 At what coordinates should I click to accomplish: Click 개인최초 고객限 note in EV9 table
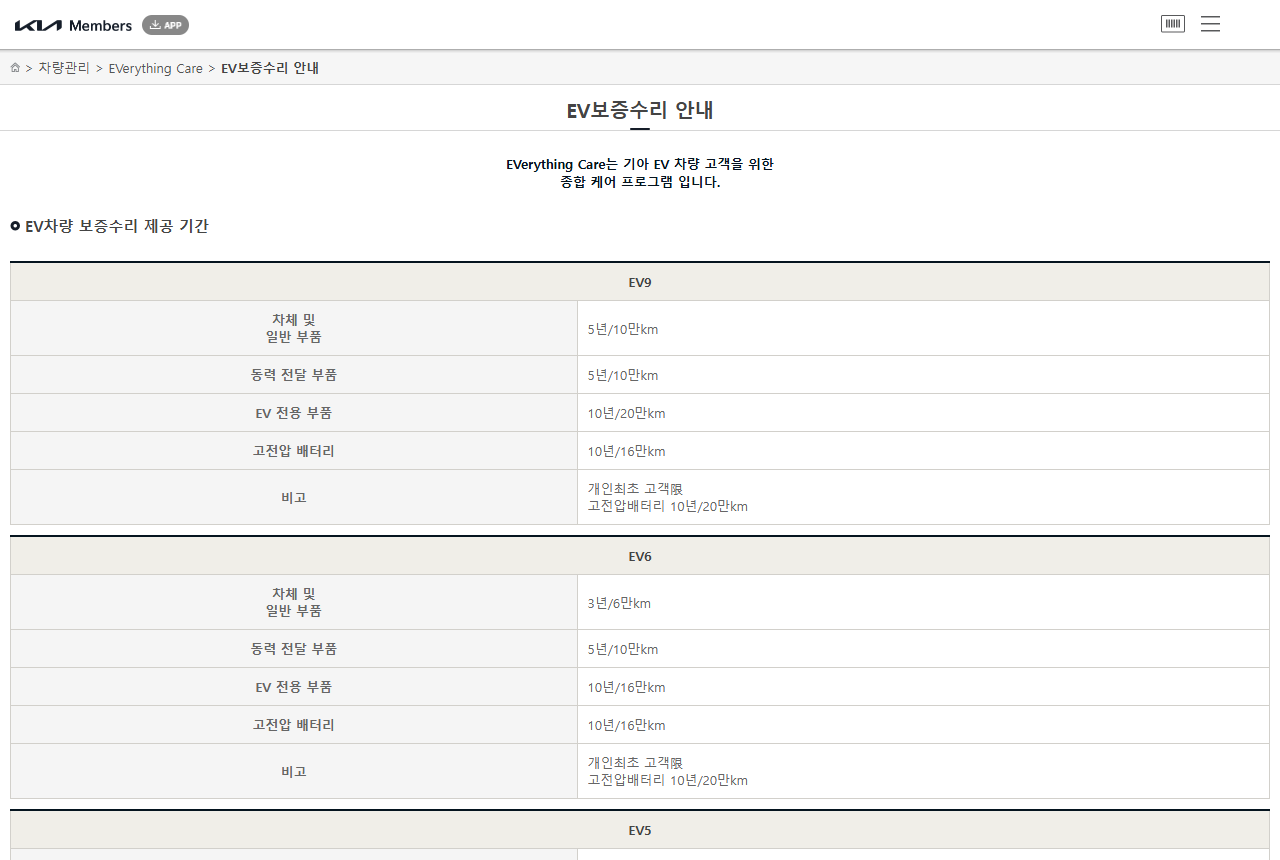(635, 489)
